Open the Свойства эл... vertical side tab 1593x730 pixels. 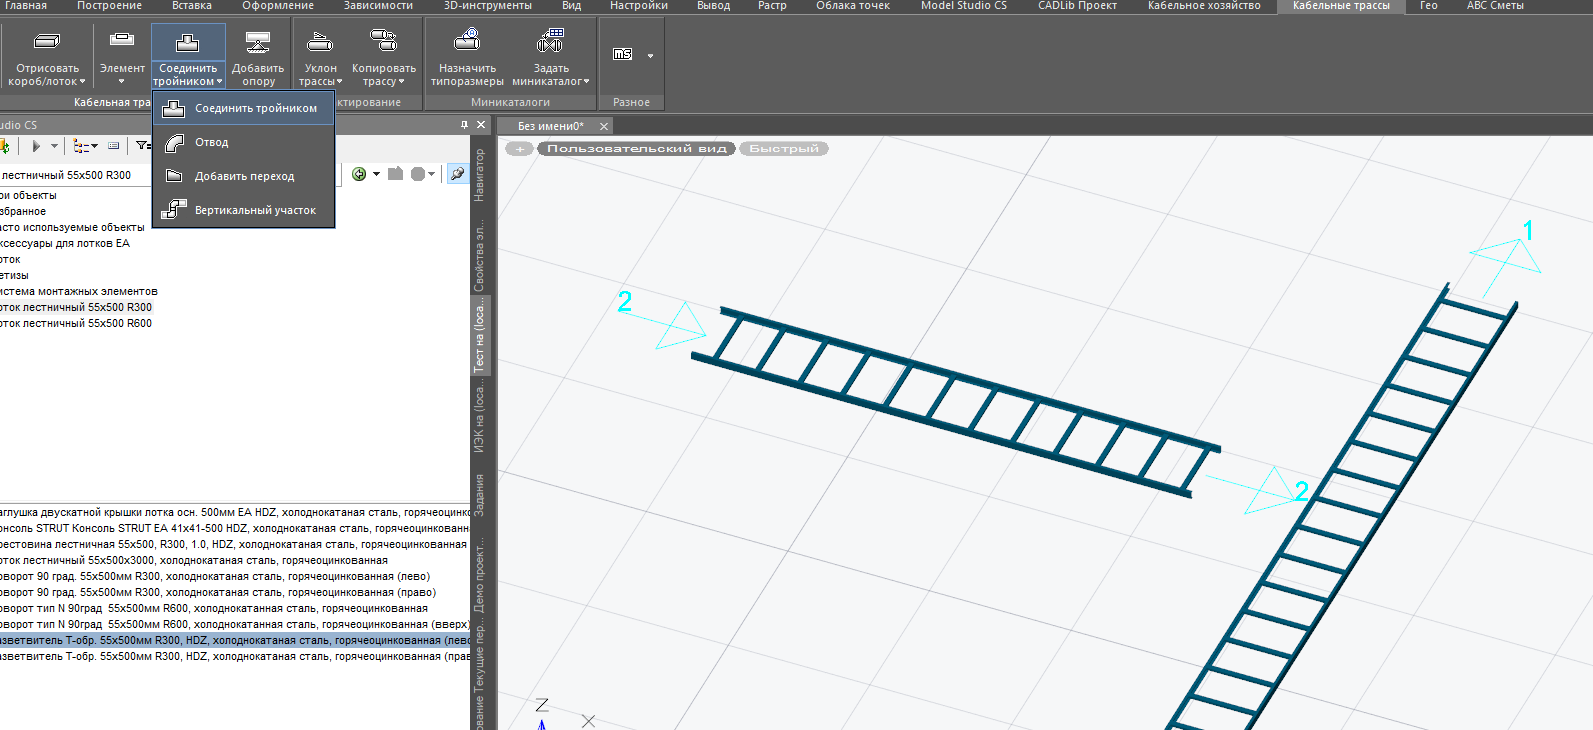pos(480,257)
